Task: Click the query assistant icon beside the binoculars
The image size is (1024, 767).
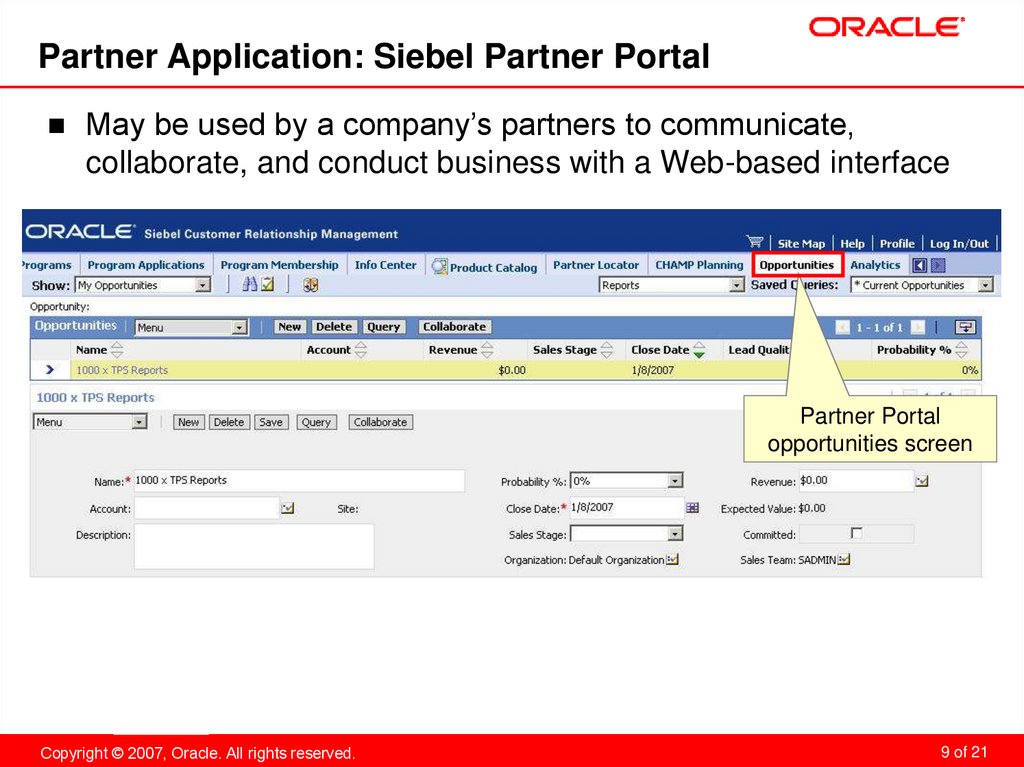Action: 268,284
